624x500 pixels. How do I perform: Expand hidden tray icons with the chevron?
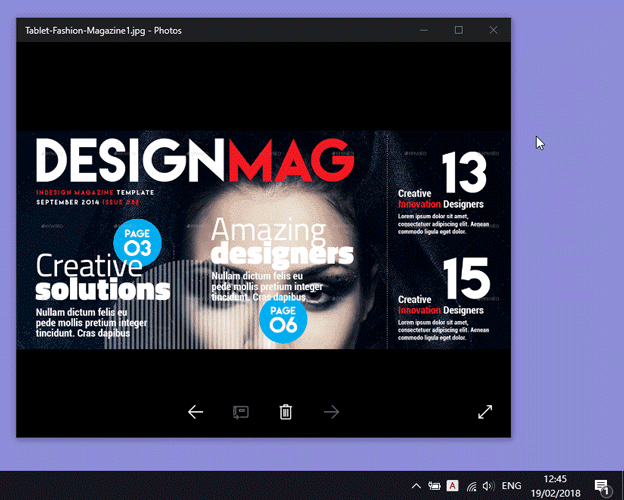pyautogui.click(x=416, y=486)
